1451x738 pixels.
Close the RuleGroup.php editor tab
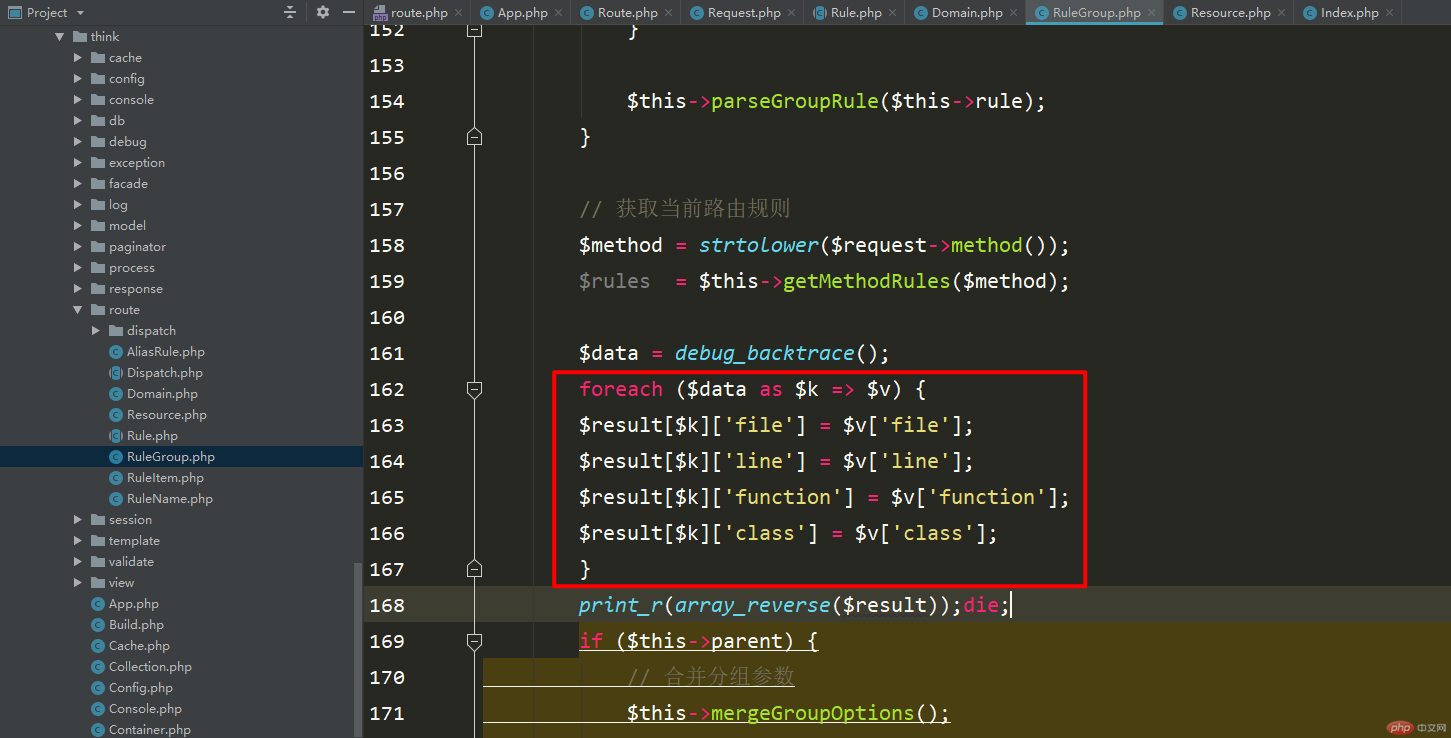pyautogui.click(x=1151, y=13)
